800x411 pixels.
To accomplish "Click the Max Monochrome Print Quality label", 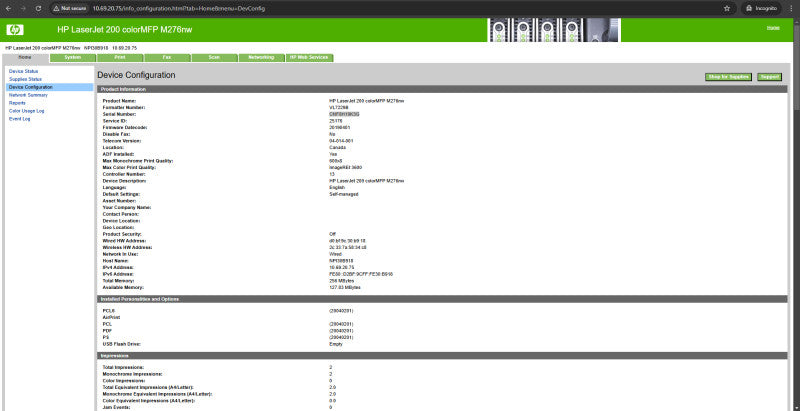I will click(x=138, y=161).
